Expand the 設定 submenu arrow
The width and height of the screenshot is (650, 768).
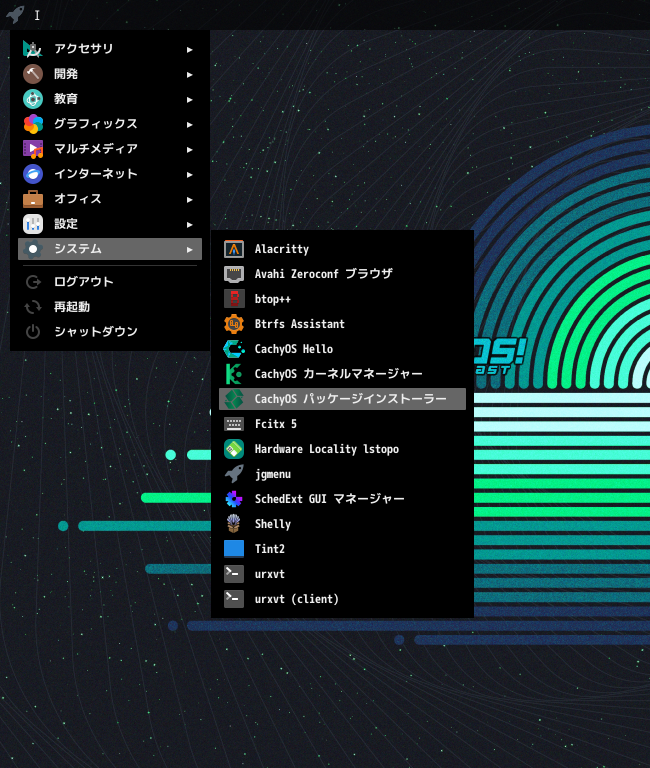pyautogui.click(x=190, y=225)
